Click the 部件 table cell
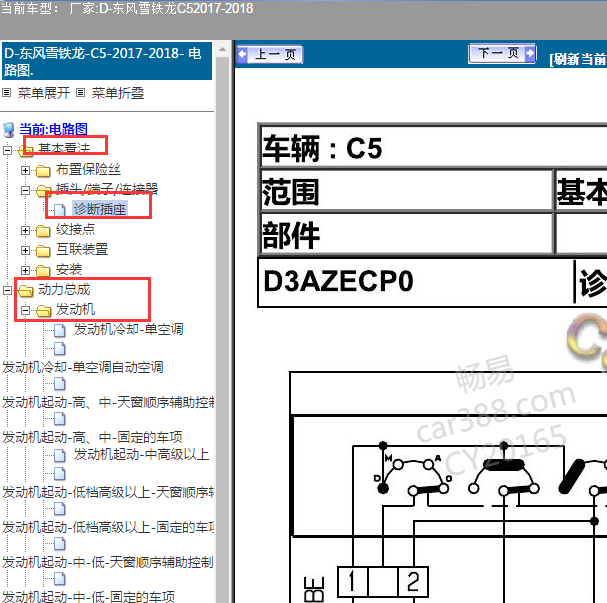607x603 pixels. click(406, 234)
